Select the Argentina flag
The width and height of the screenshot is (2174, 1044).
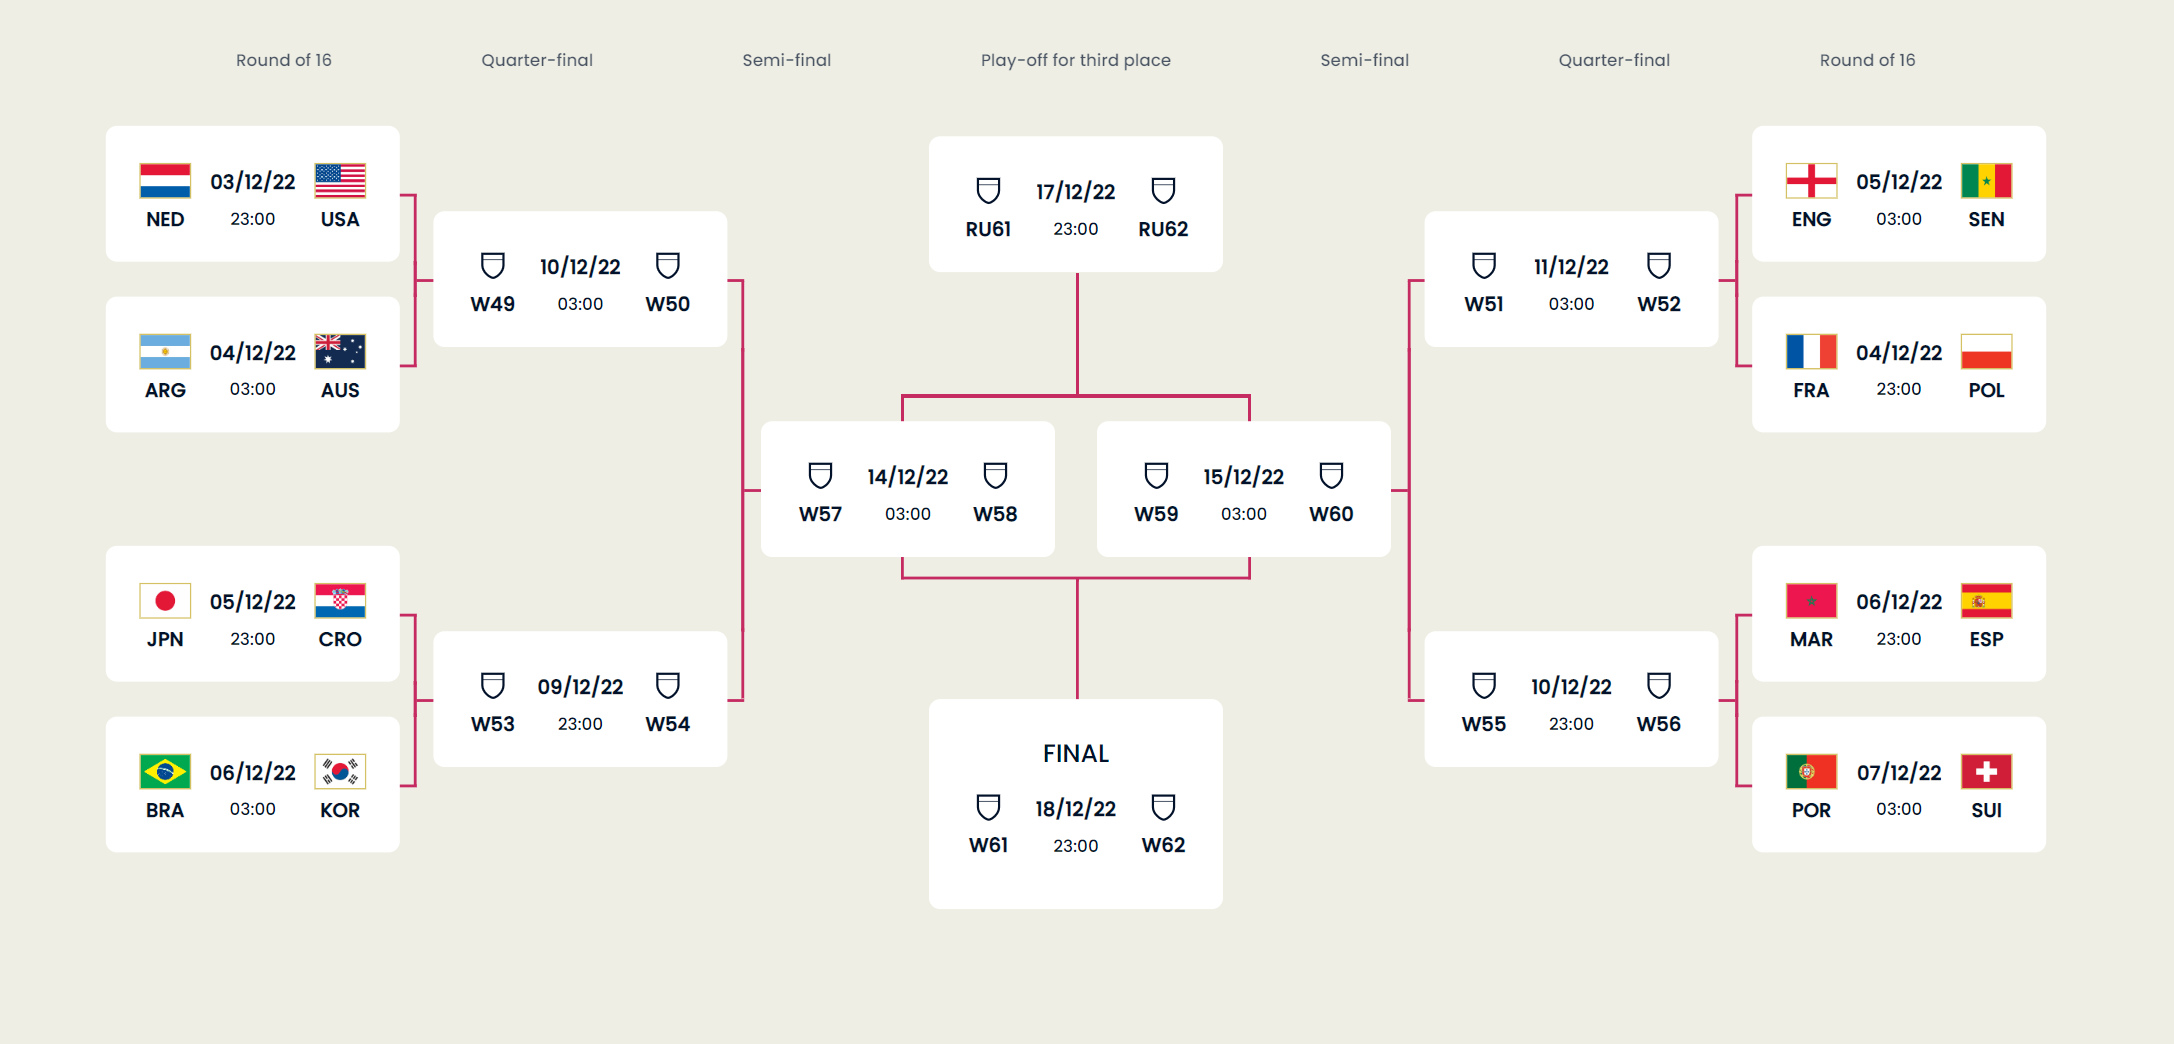[165, 352]
